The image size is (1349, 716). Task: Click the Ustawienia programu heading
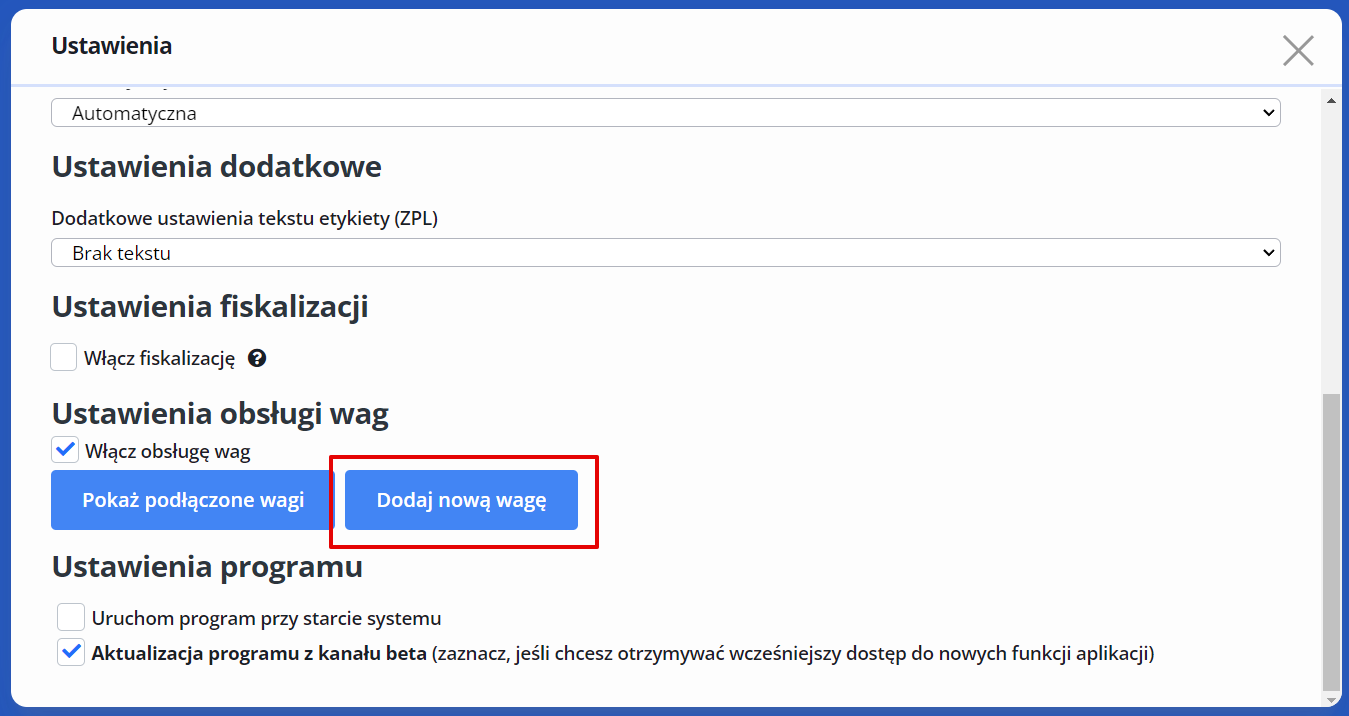point(207,567)
